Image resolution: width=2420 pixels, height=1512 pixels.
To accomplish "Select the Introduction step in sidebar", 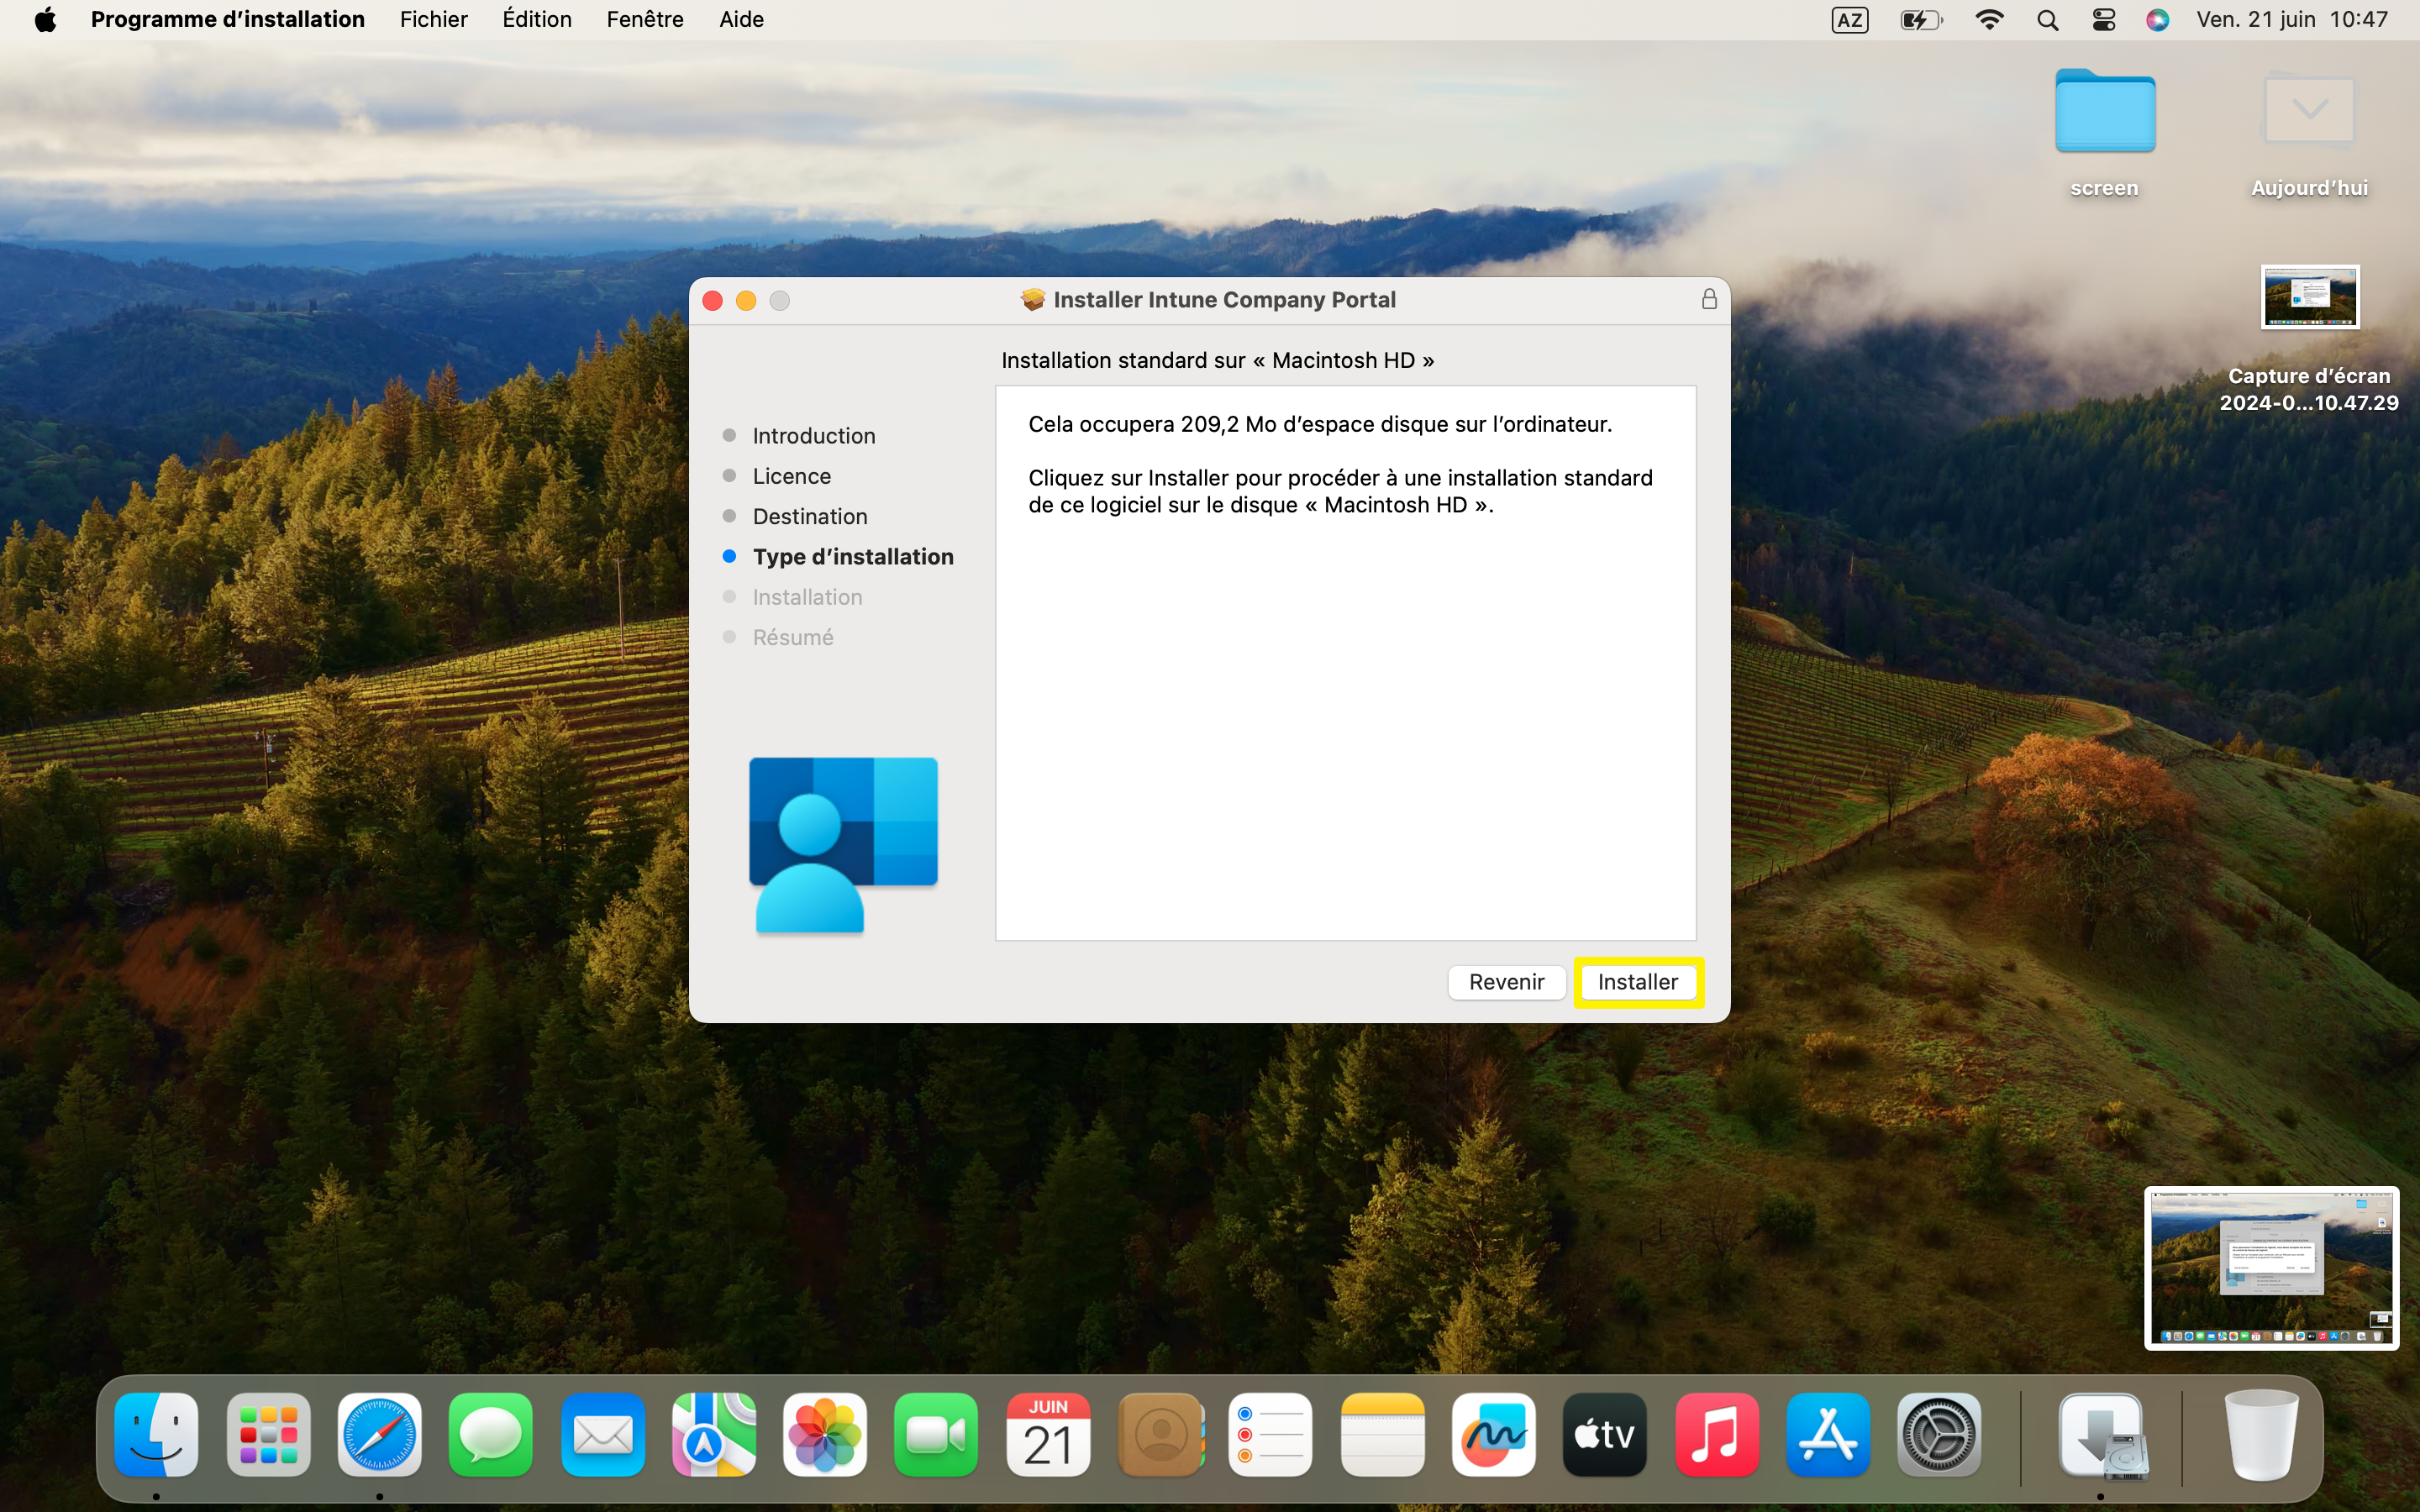I will click(813, 436).
